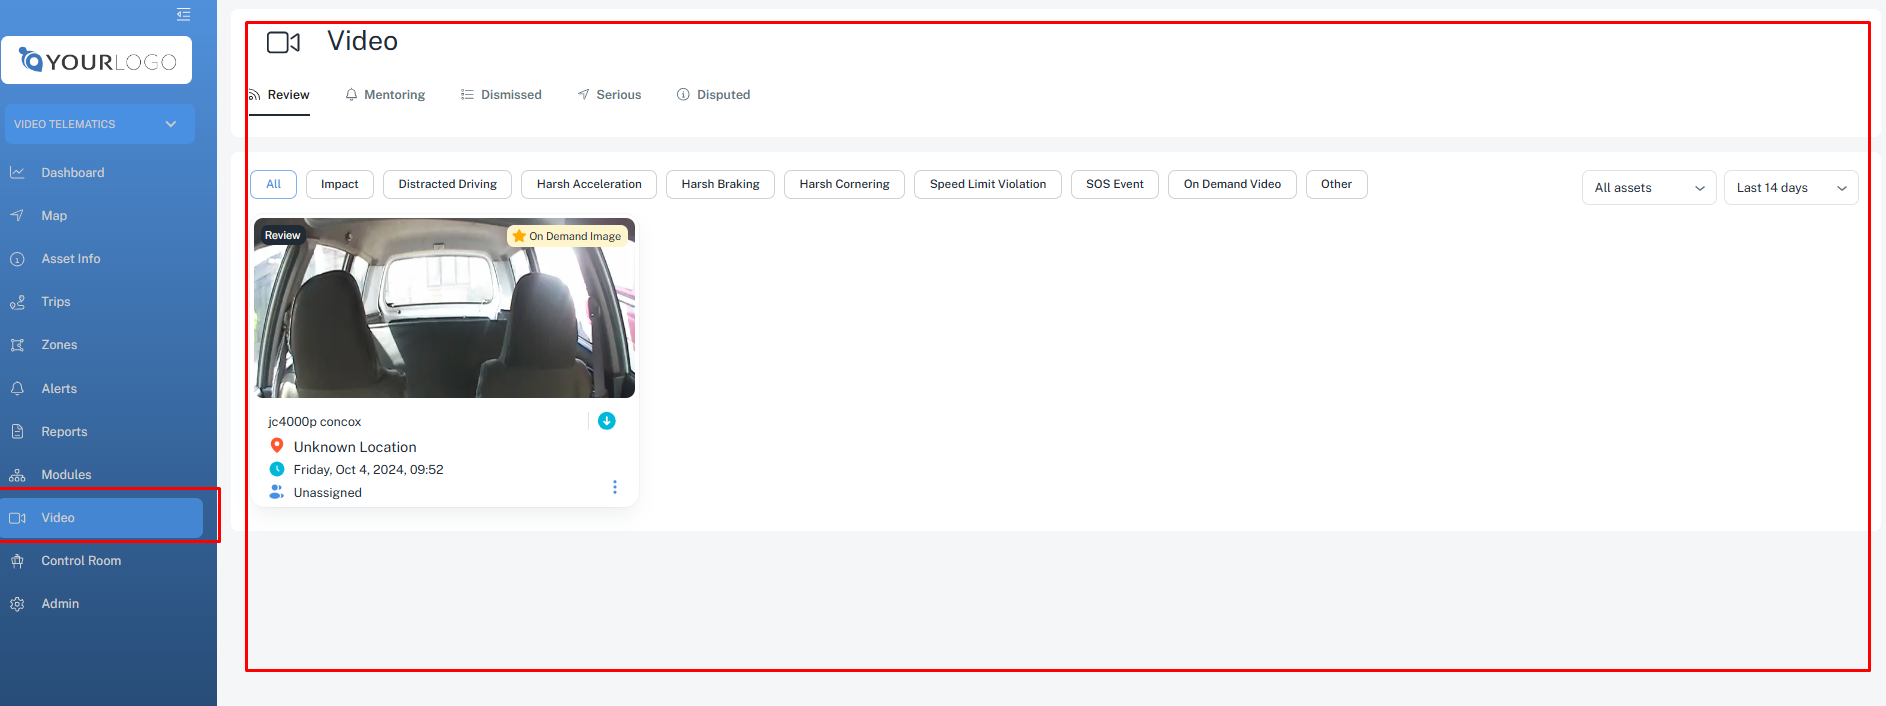Filter by Impact events
The width and height of the screenshot is (1886, 706).
click(340, 184)
